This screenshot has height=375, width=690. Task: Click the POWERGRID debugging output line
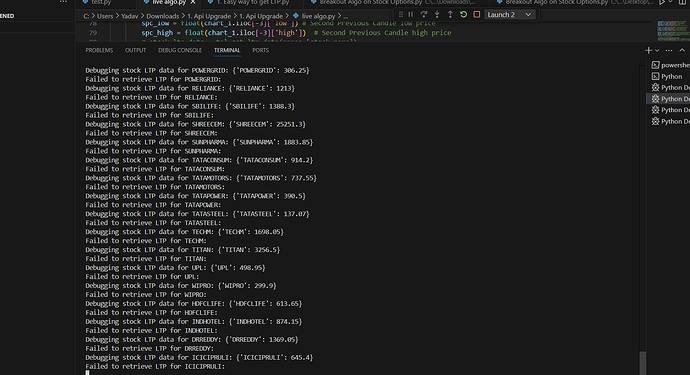click(x=197, y=70)
